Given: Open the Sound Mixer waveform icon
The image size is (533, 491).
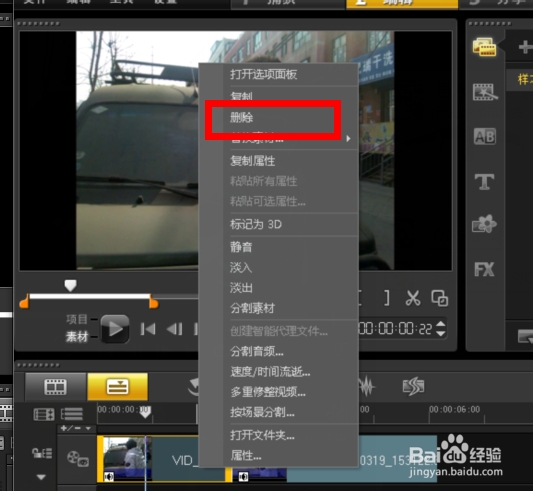Looking at the screenshot, I should pos(367,387).
